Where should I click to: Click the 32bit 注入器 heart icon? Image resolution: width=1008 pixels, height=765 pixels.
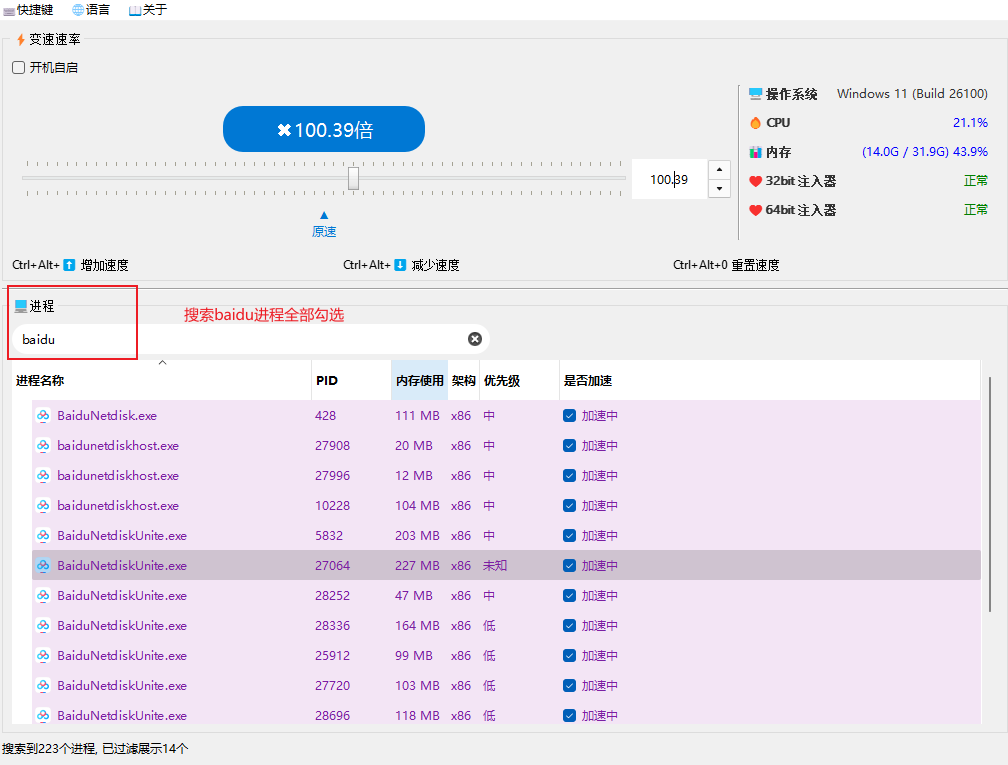tap(755, 181)
